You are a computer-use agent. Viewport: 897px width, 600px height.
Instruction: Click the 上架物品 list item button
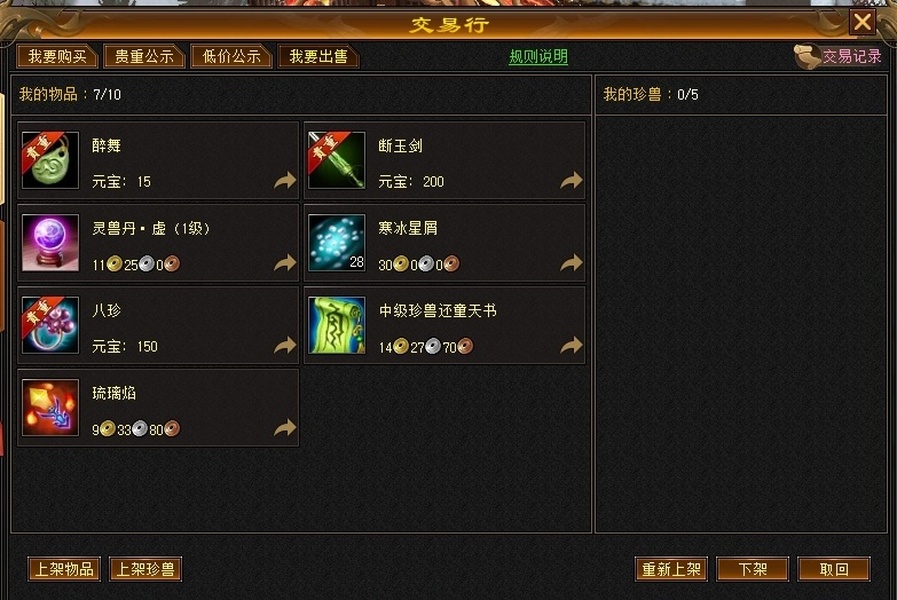(x=64, y=569)
